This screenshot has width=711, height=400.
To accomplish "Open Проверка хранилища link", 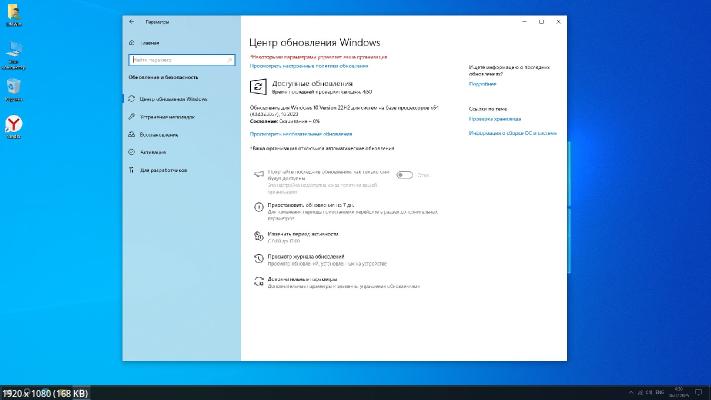I will [x=494, y=119].
